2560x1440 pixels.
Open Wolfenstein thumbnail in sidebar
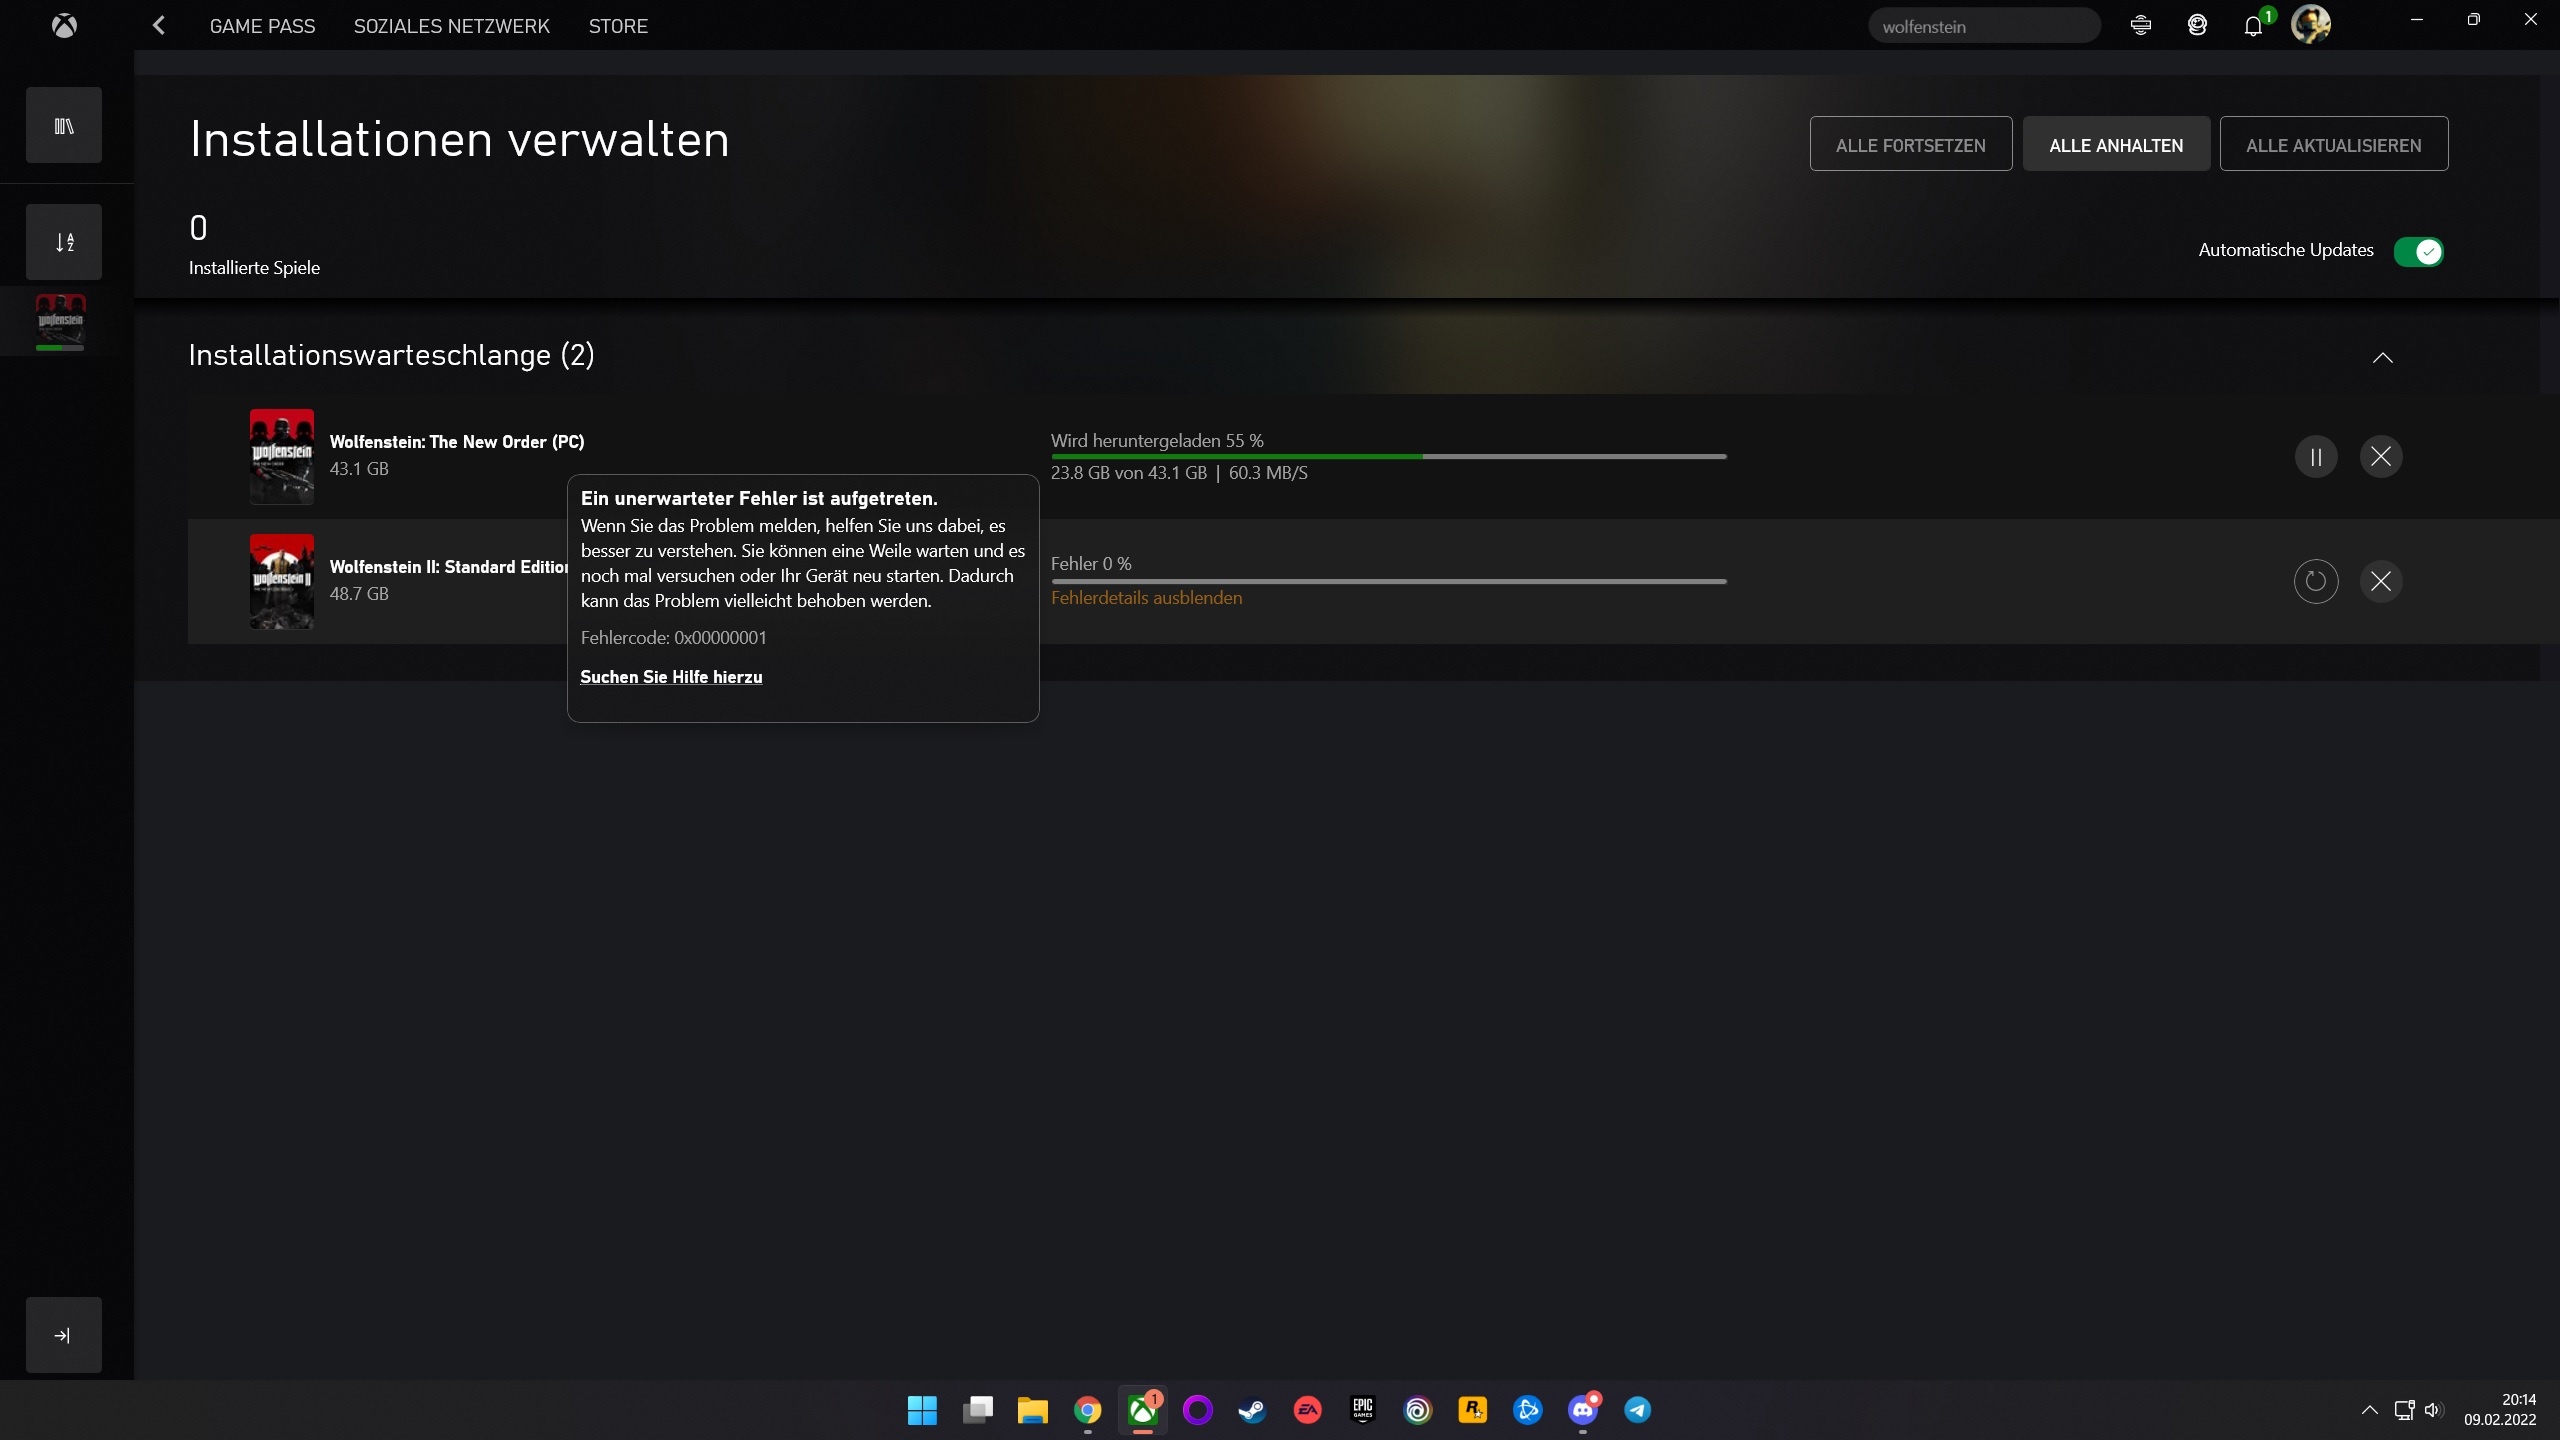pos(61,321)
